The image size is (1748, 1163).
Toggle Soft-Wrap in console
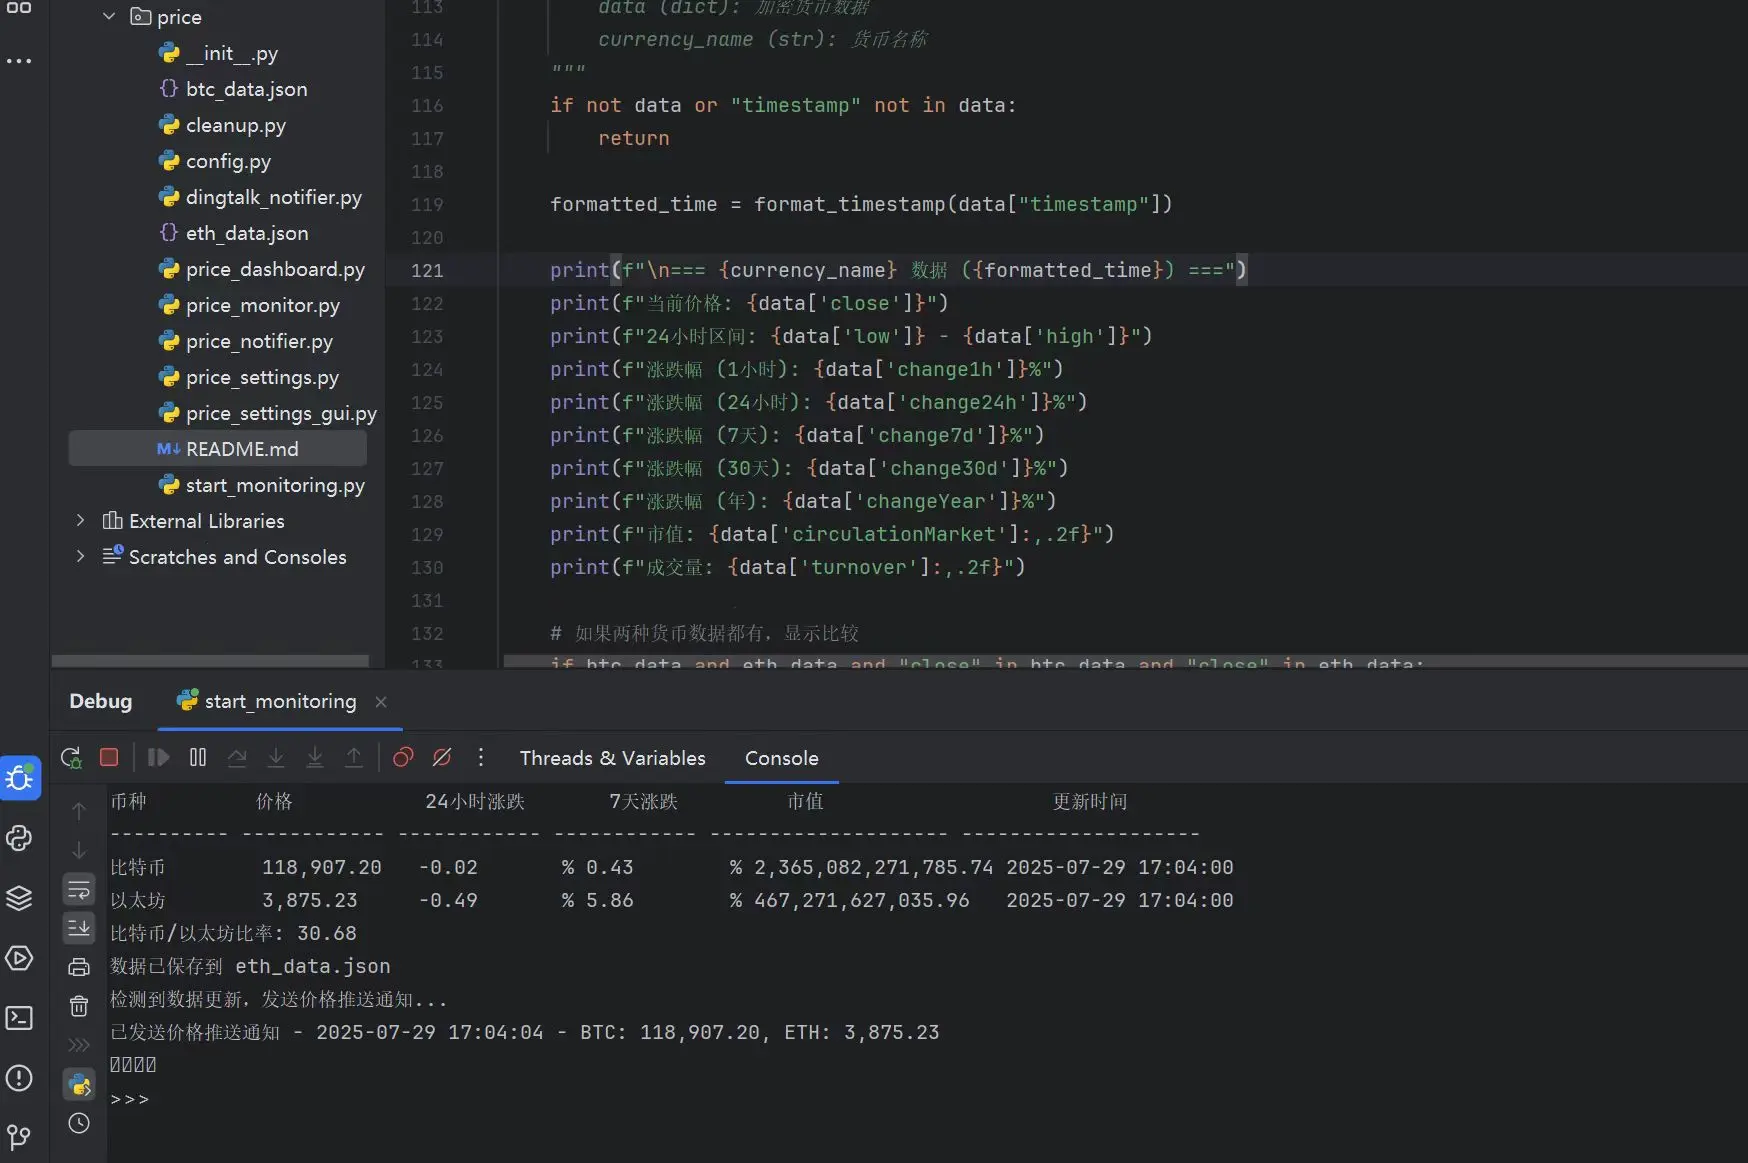click(x=79, y=889)
